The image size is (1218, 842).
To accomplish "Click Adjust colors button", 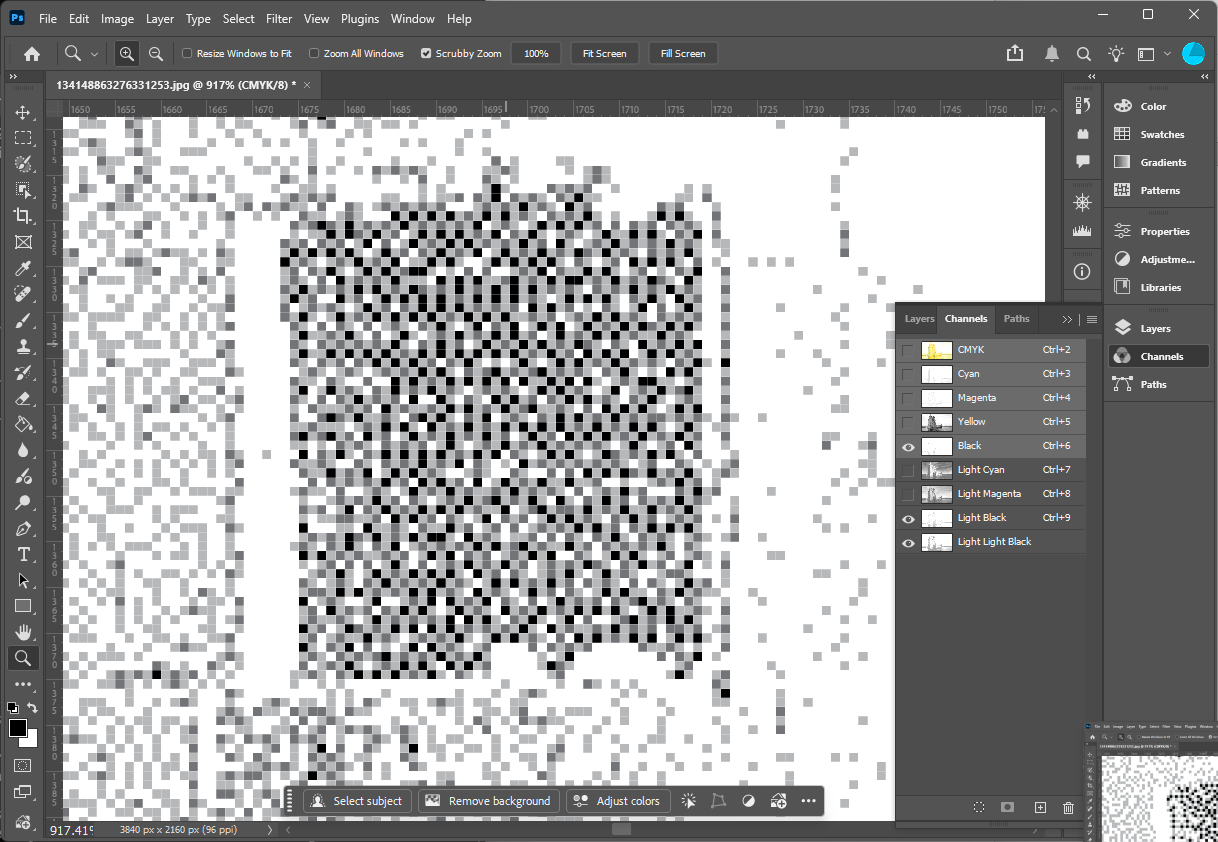I will tap(618, 801).
